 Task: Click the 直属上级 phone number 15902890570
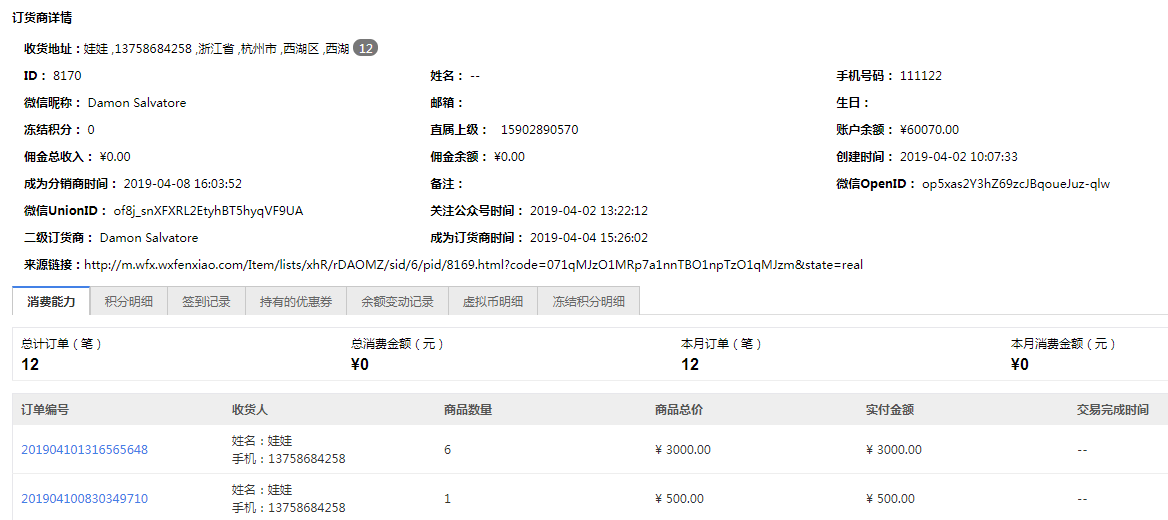click(539, 130)
